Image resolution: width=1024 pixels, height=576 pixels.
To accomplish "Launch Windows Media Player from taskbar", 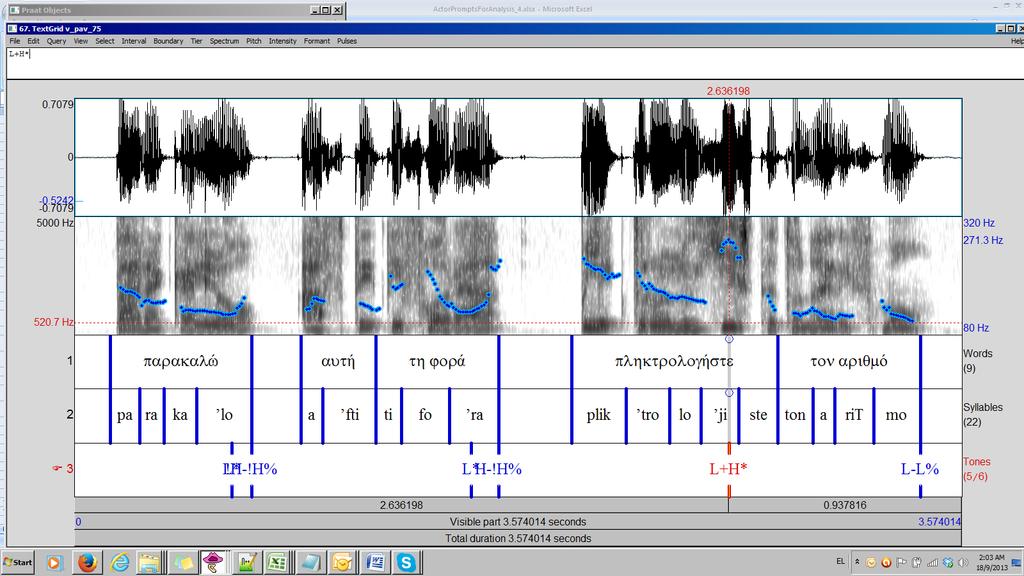I will pyautogui.click(x=54, y=562).
